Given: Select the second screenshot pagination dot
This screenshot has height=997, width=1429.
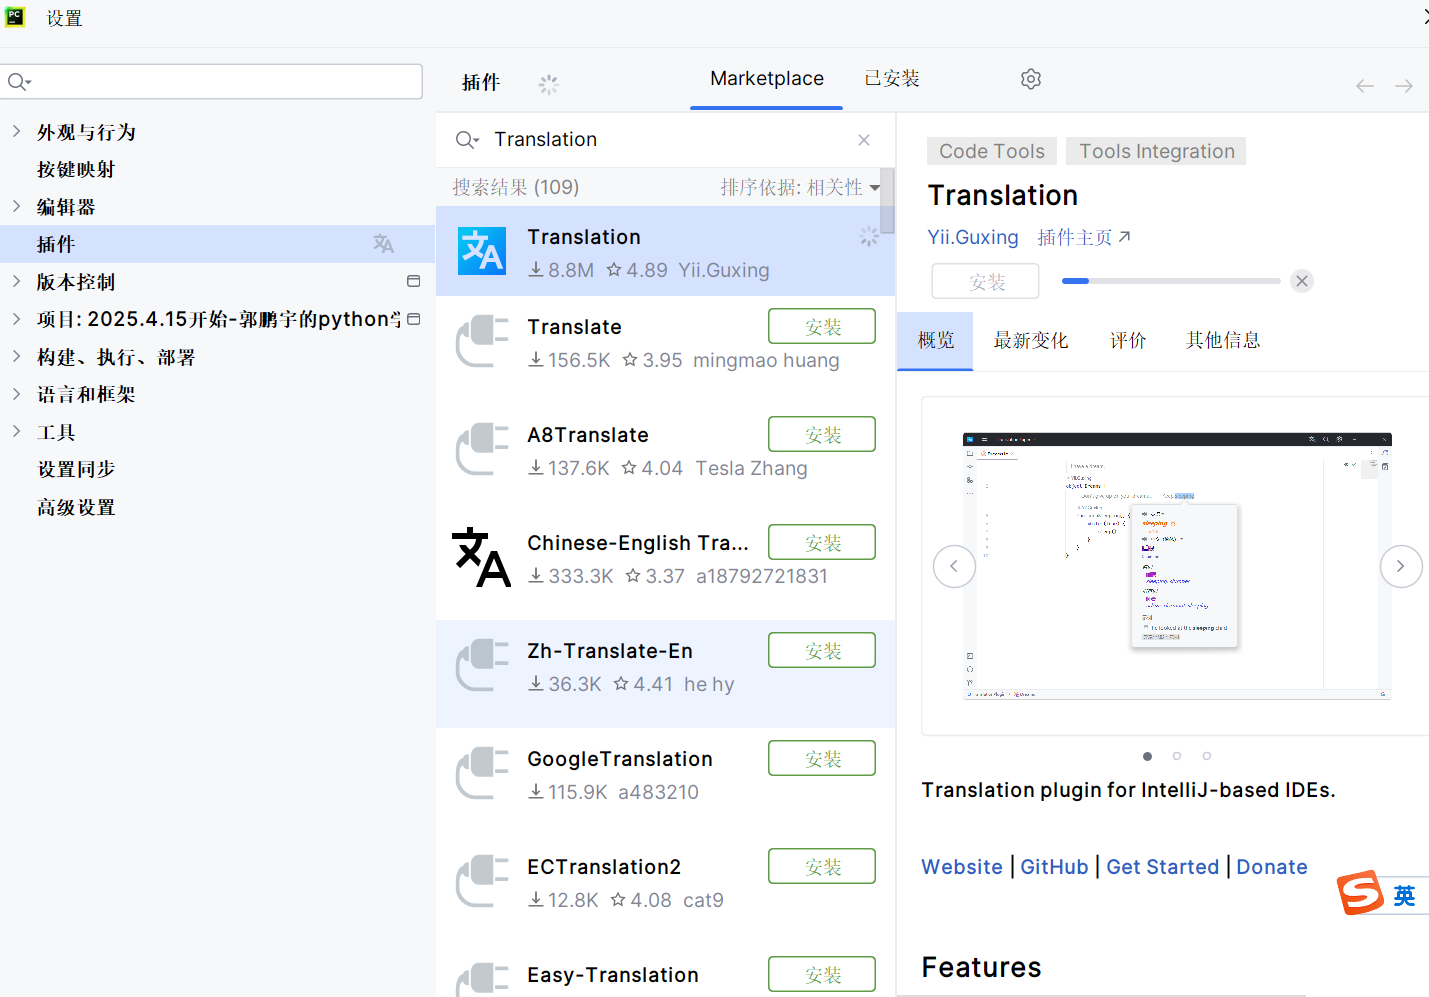Looking at the screenshot, I should 1177,756.
